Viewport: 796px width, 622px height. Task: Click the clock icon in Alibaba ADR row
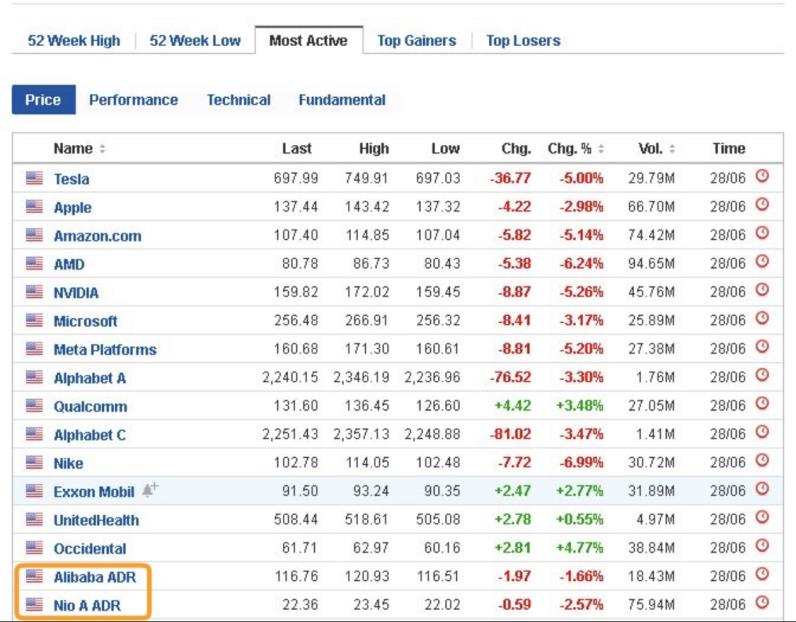coord(762,574)
